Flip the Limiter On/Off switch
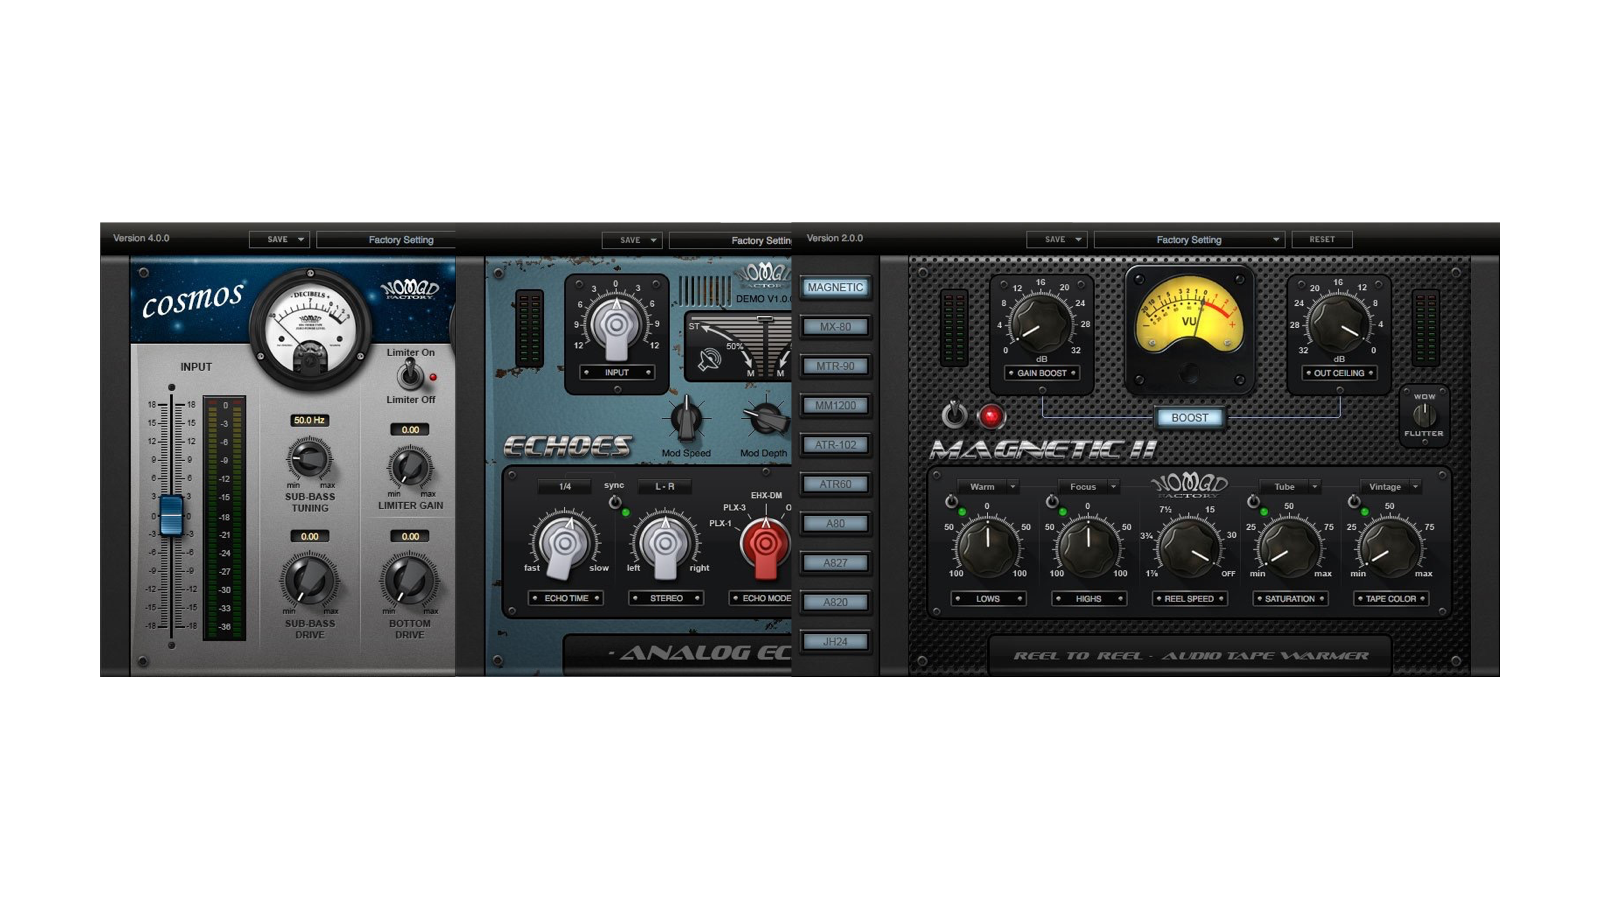1600x900 pixels. 409,375
